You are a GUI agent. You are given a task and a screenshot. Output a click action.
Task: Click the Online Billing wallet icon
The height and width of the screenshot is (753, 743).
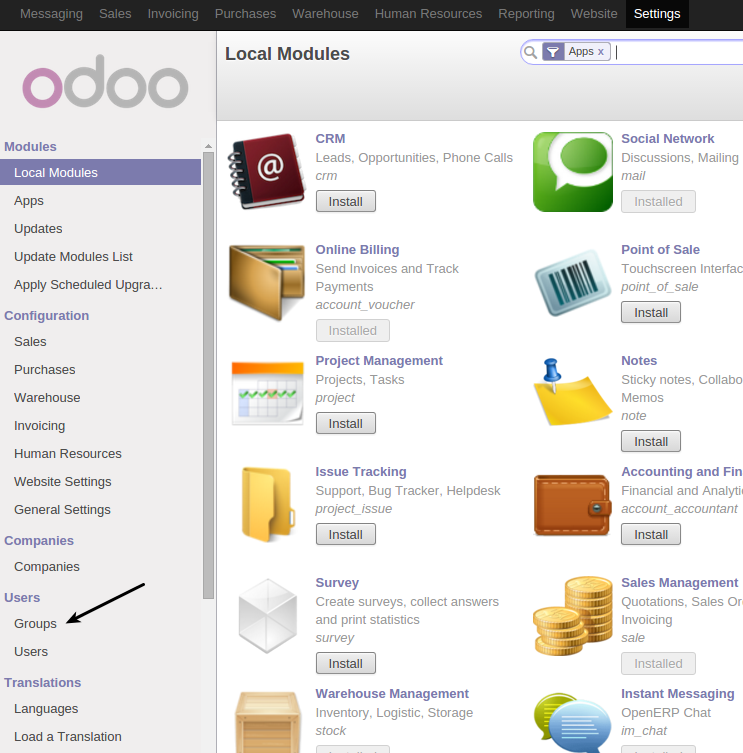pyautogui.click(x=267, y=282)
